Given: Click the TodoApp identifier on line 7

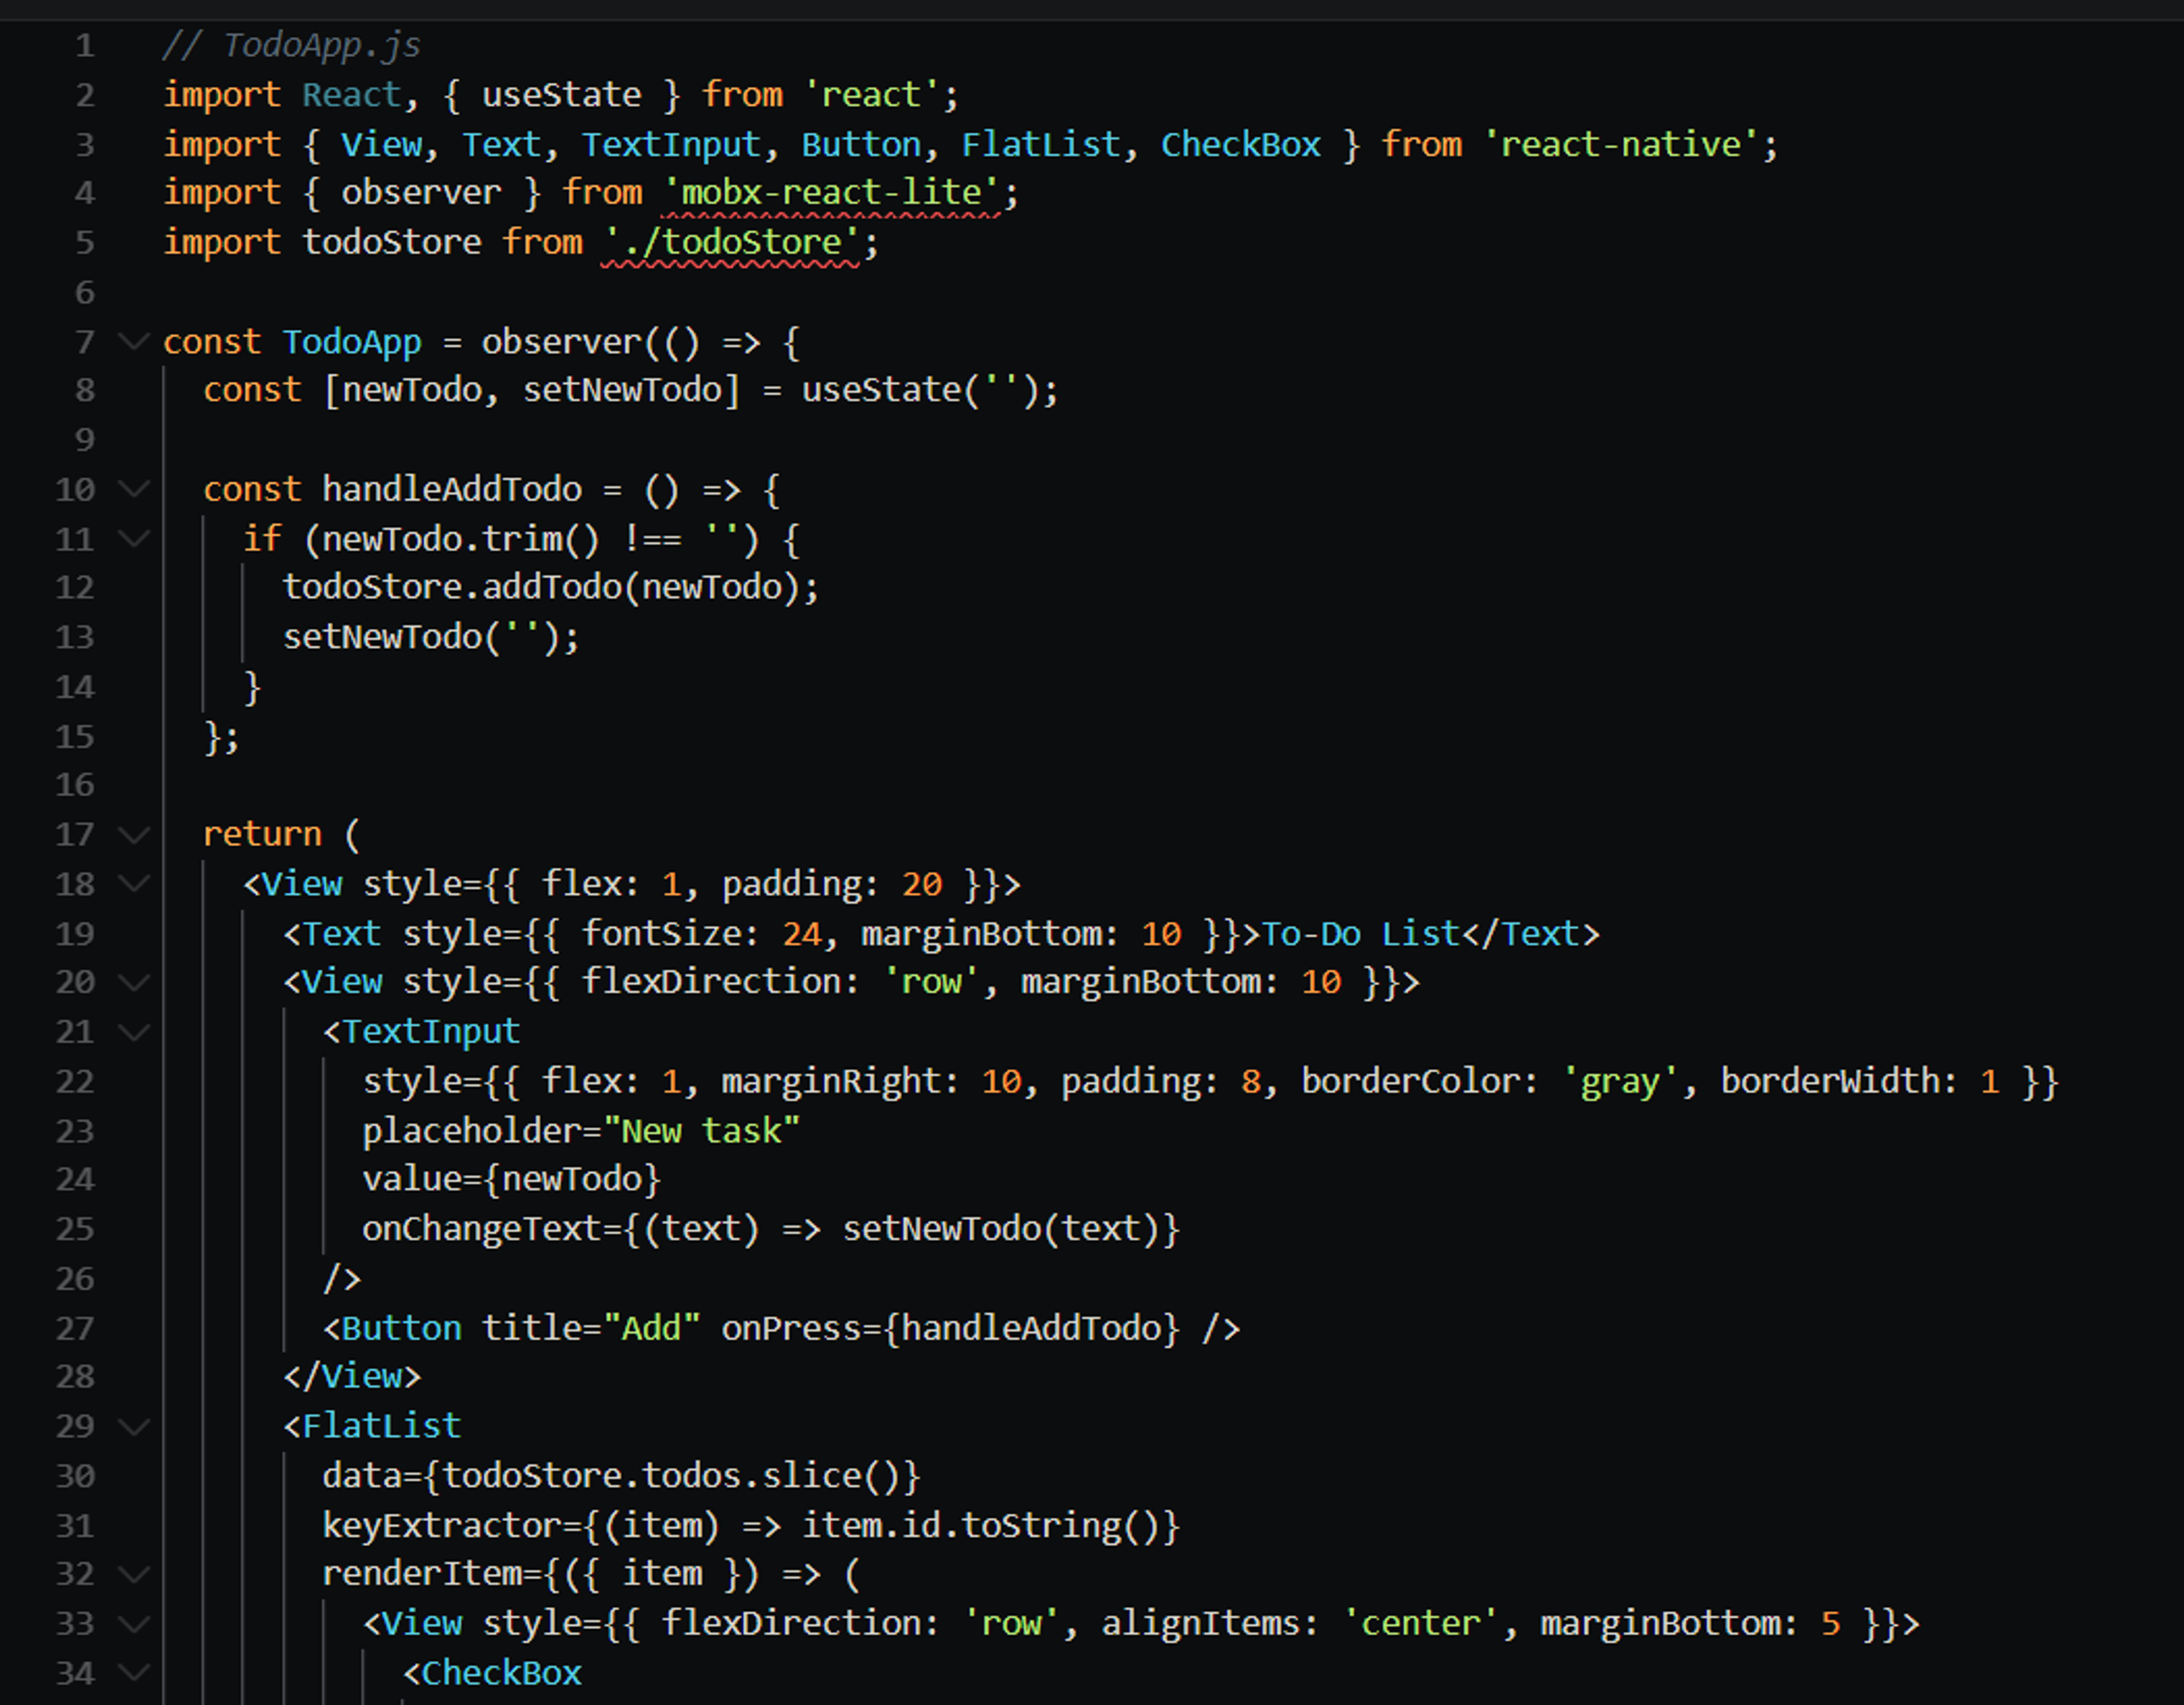Looking at the screenshot, I should point(352,342).
